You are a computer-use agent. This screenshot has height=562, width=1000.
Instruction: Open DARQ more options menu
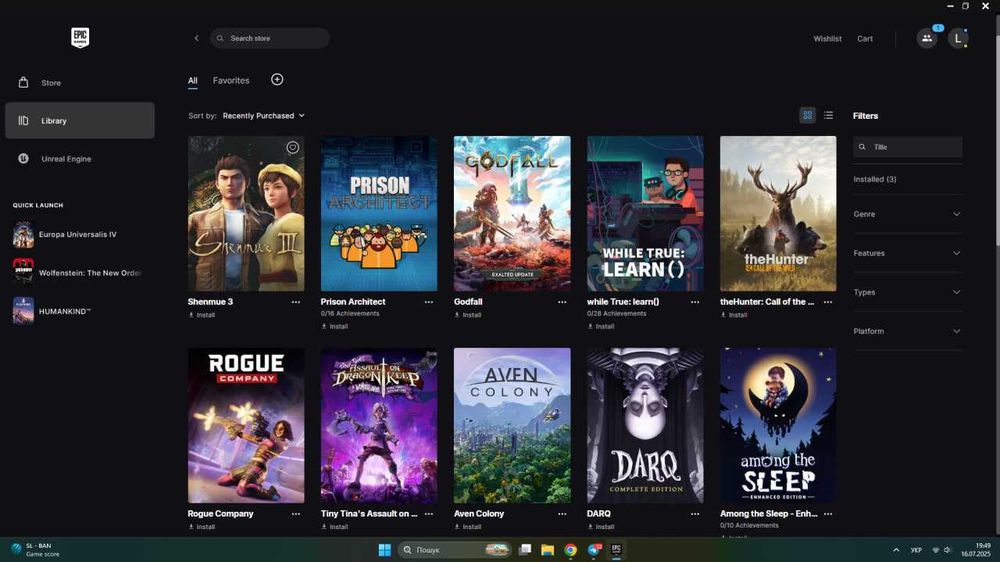click(695, 514)
